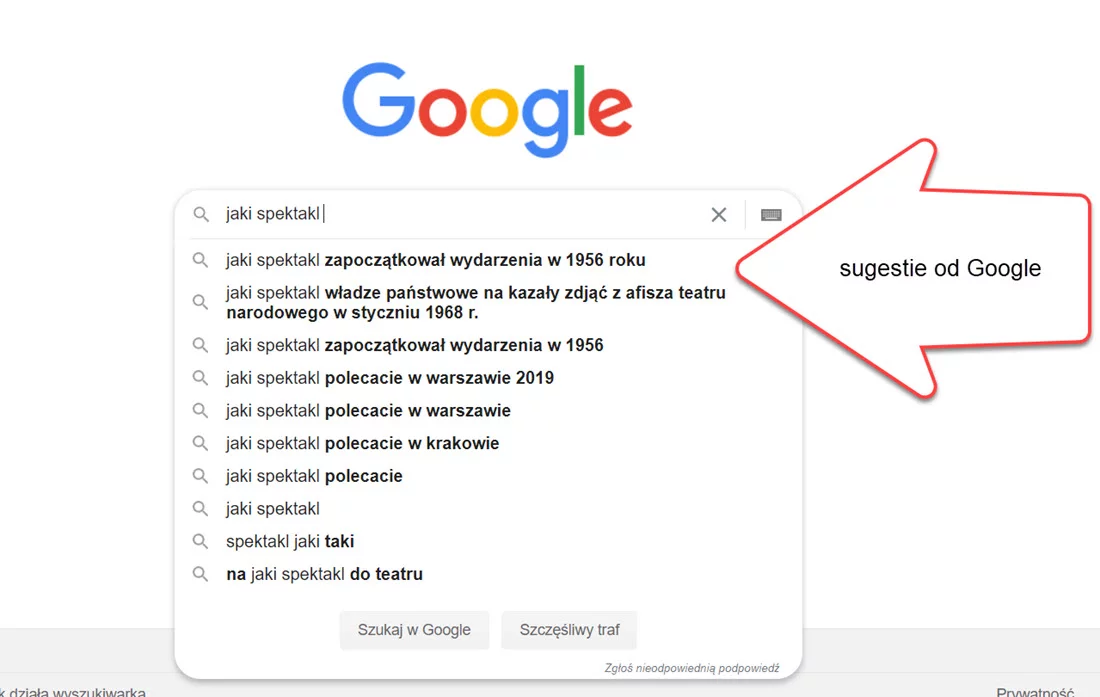
Task: Click magnifier next to 'polecacie w warszawie 2019'
Action: tap(200, 378)
